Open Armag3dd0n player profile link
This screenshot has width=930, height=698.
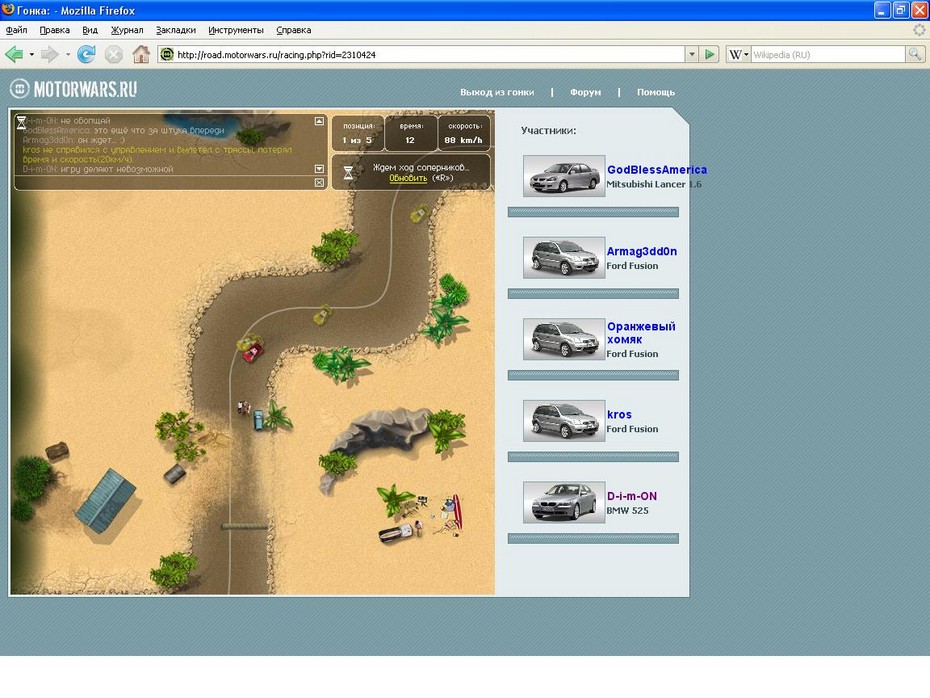click(642, 251)
